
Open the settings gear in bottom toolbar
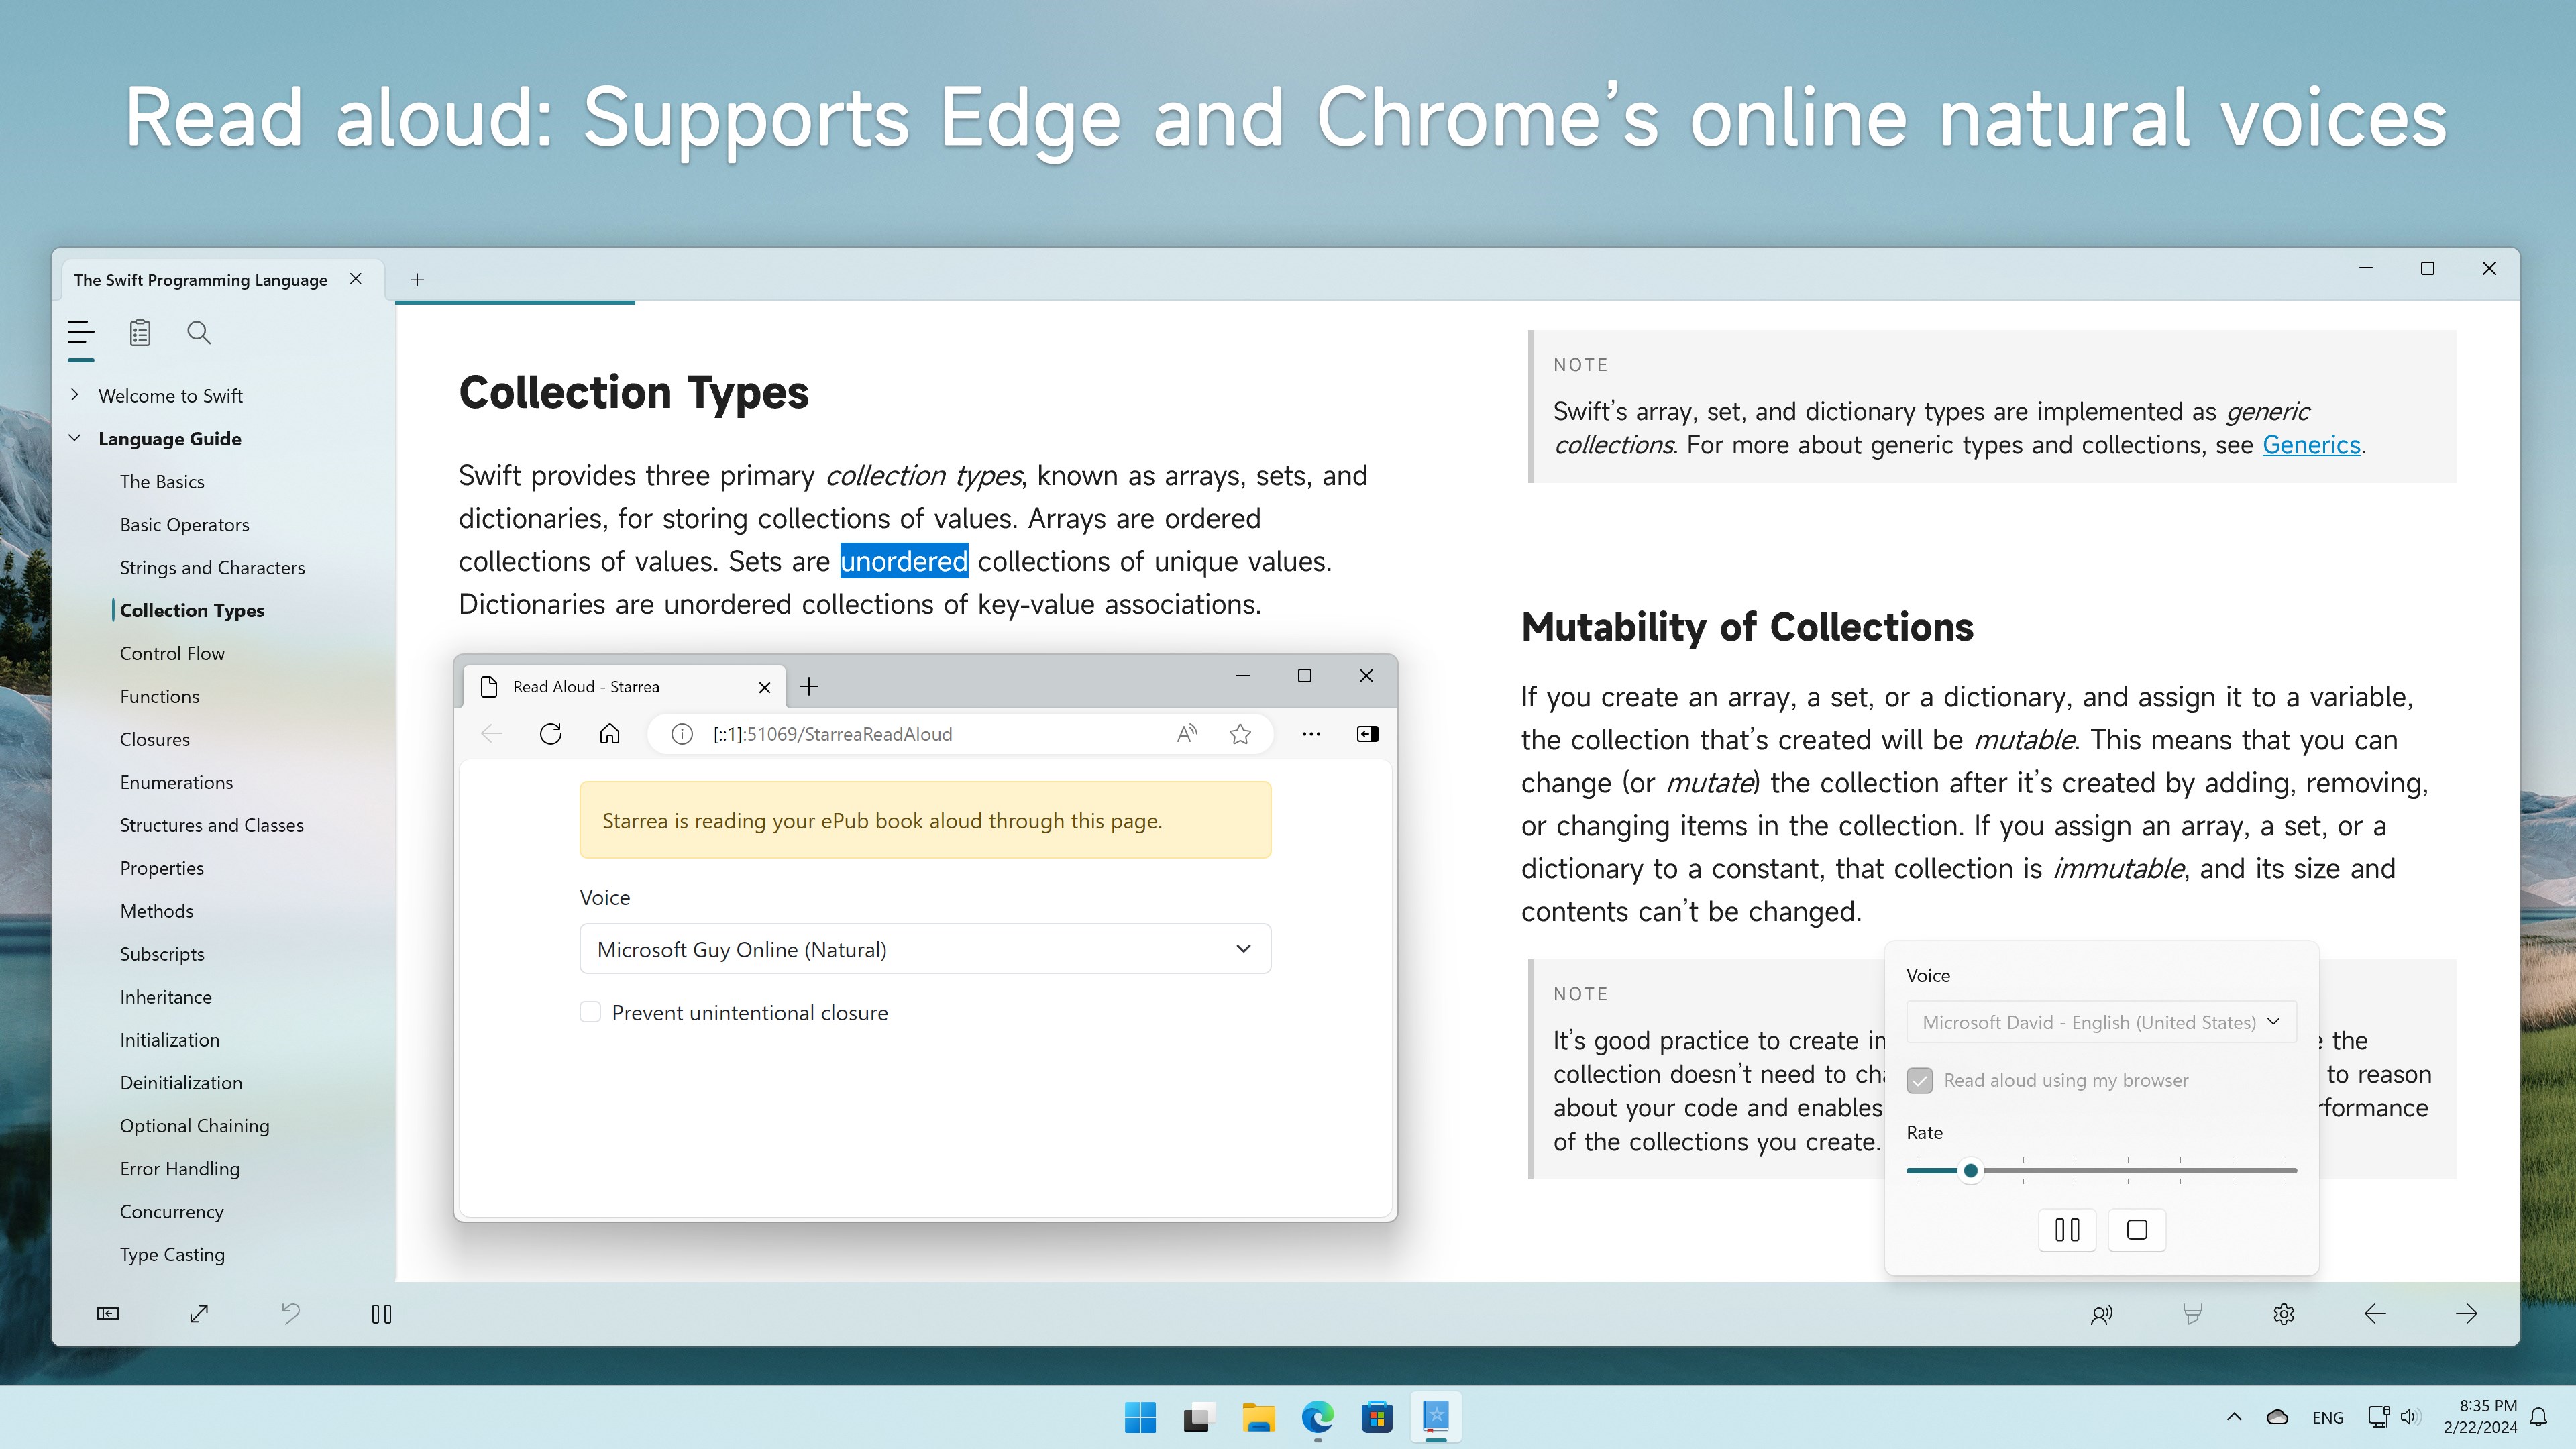(x=2283, y=1314)
